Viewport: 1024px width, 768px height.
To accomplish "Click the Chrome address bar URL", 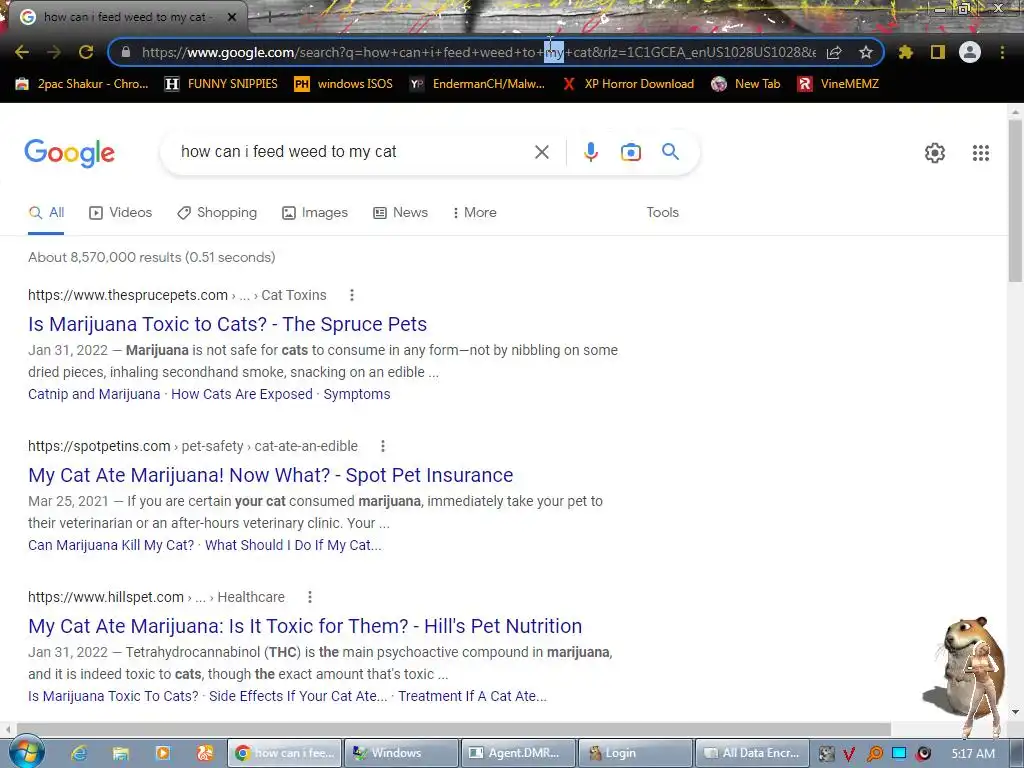I will pos(478,52).
